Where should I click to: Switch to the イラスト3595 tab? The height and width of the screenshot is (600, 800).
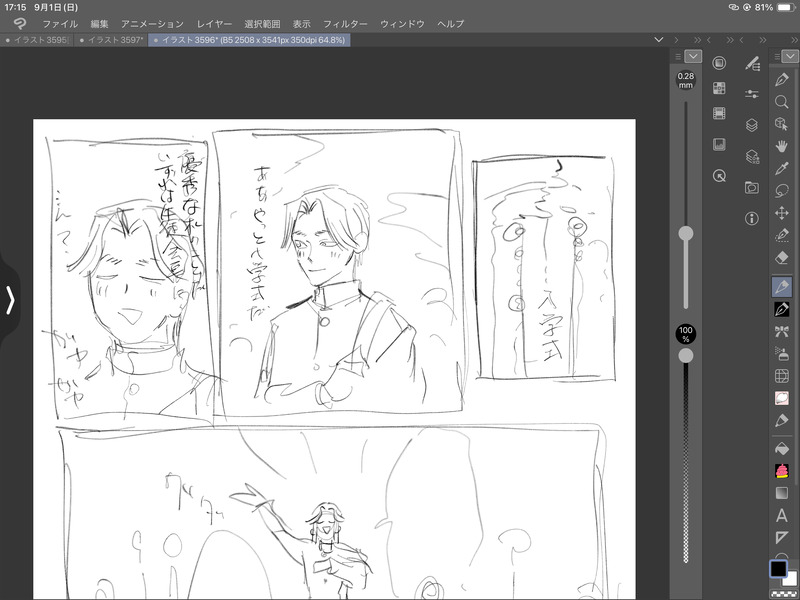coord(37,40)
